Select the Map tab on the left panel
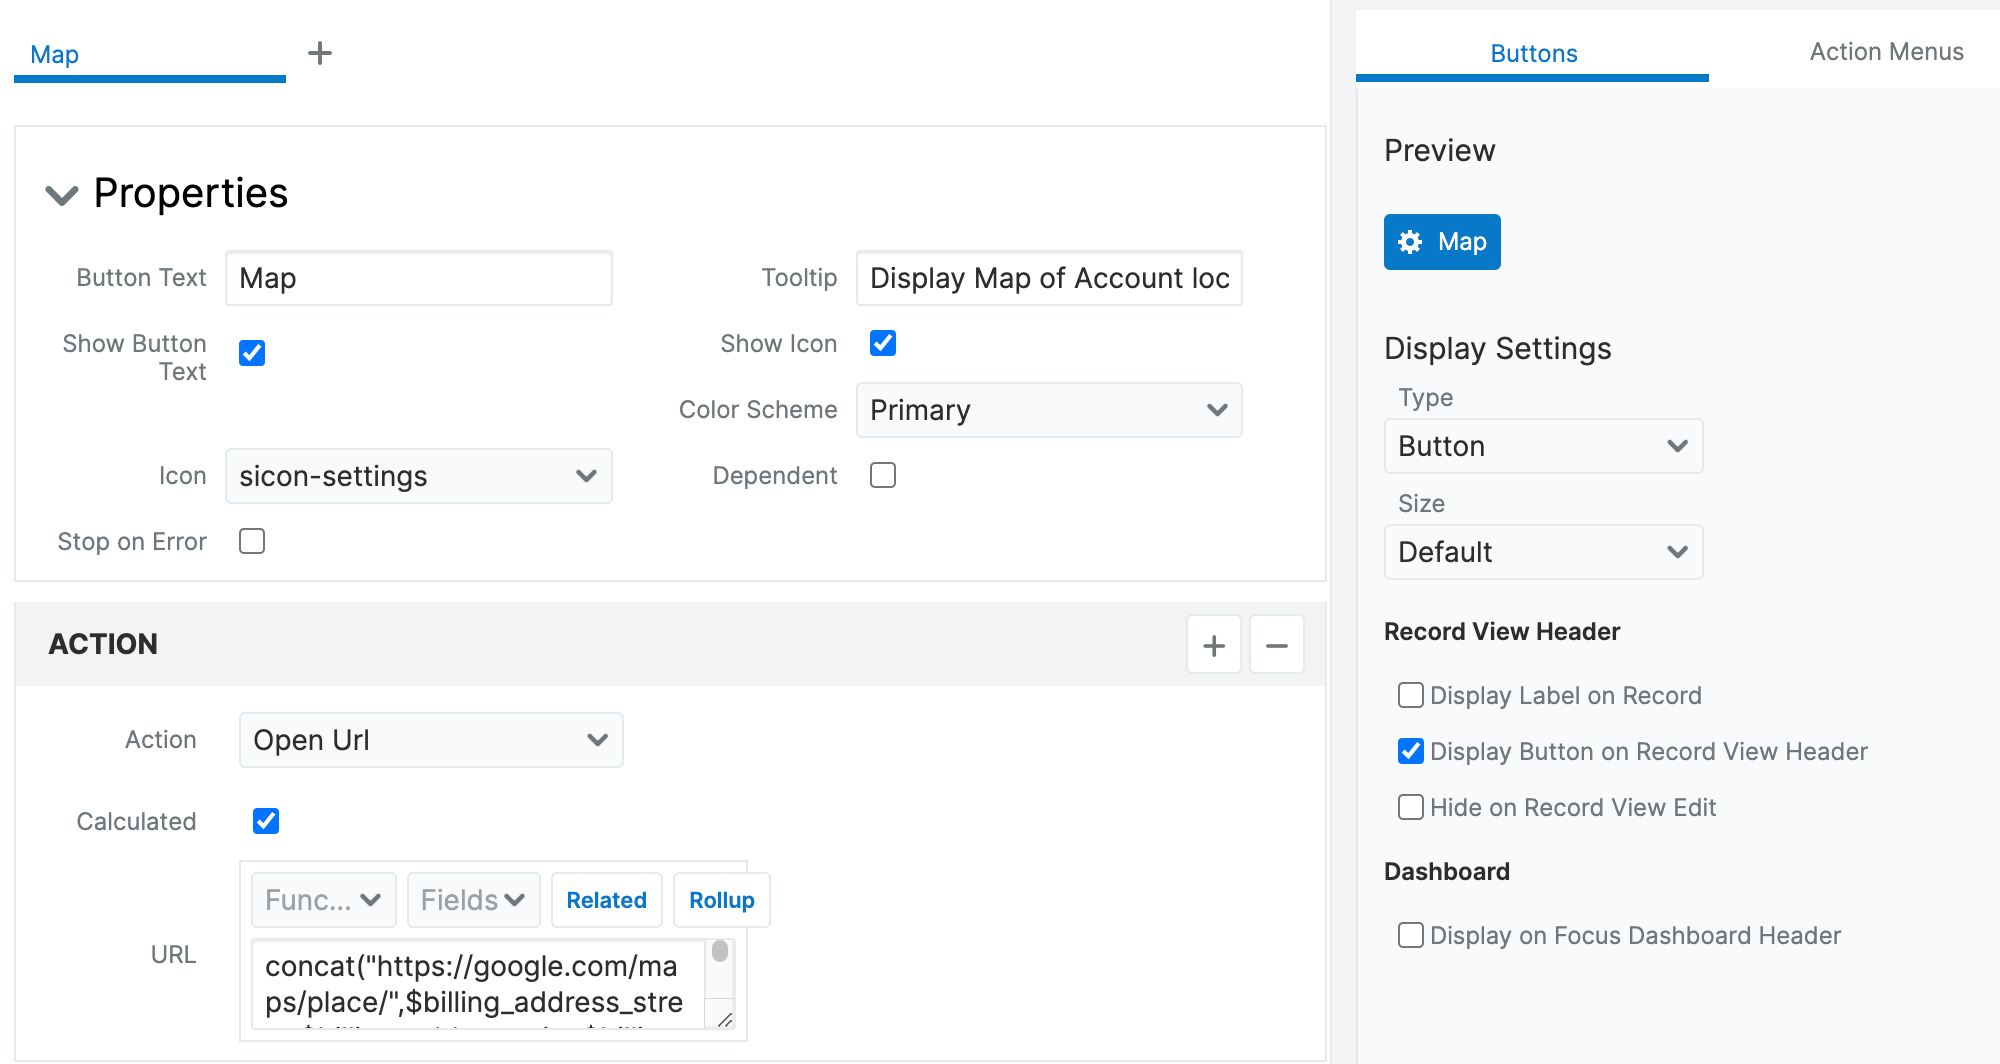 click(x=55, y=53)
